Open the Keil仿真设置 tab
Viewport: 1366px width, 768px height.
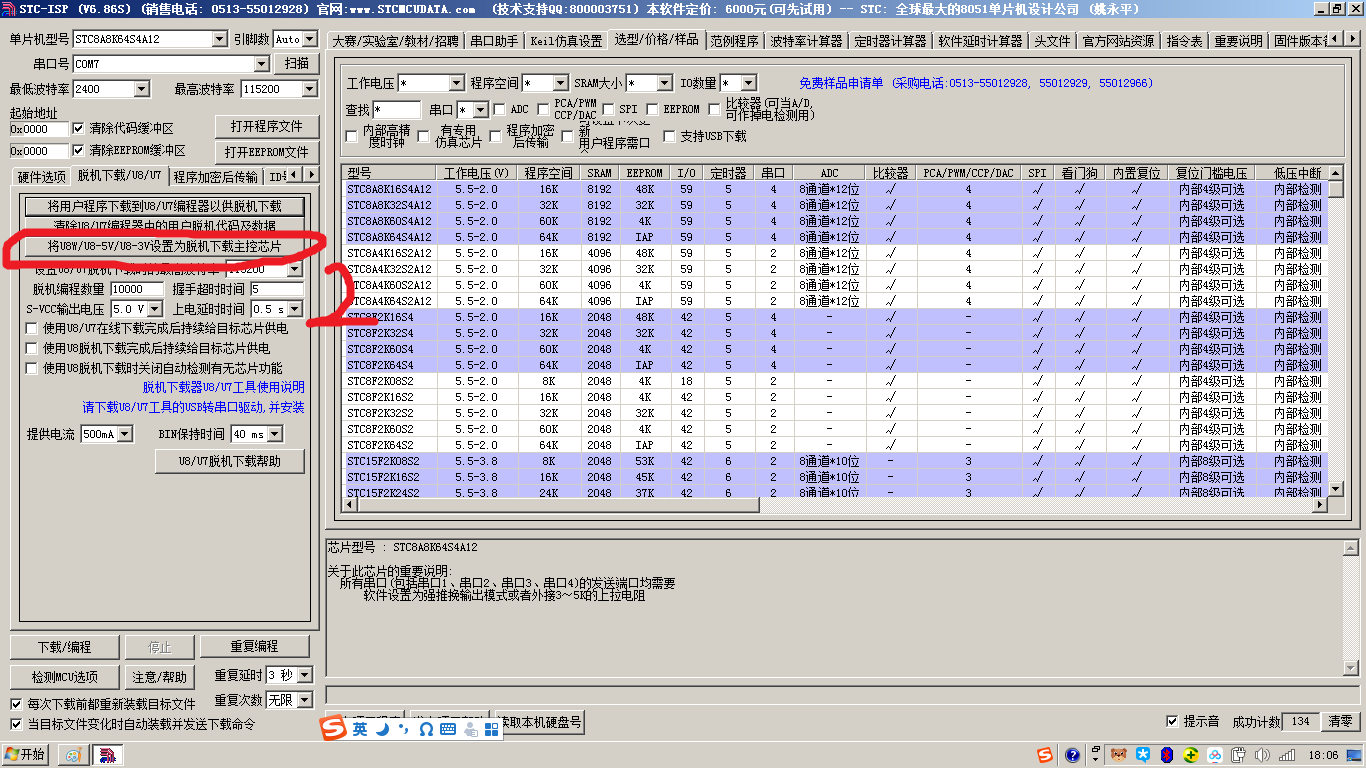click(566, 41)
